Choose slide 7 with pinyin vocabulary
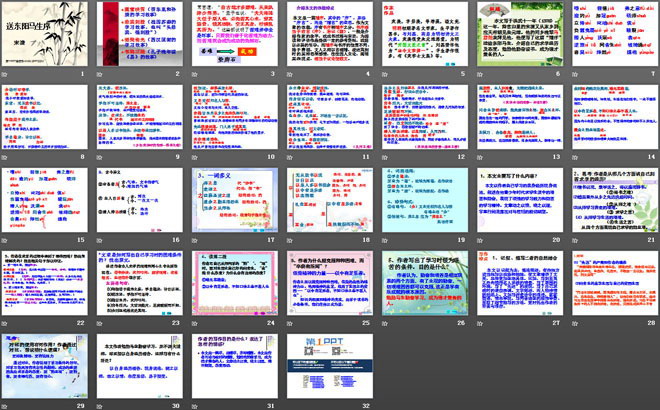 609,37
